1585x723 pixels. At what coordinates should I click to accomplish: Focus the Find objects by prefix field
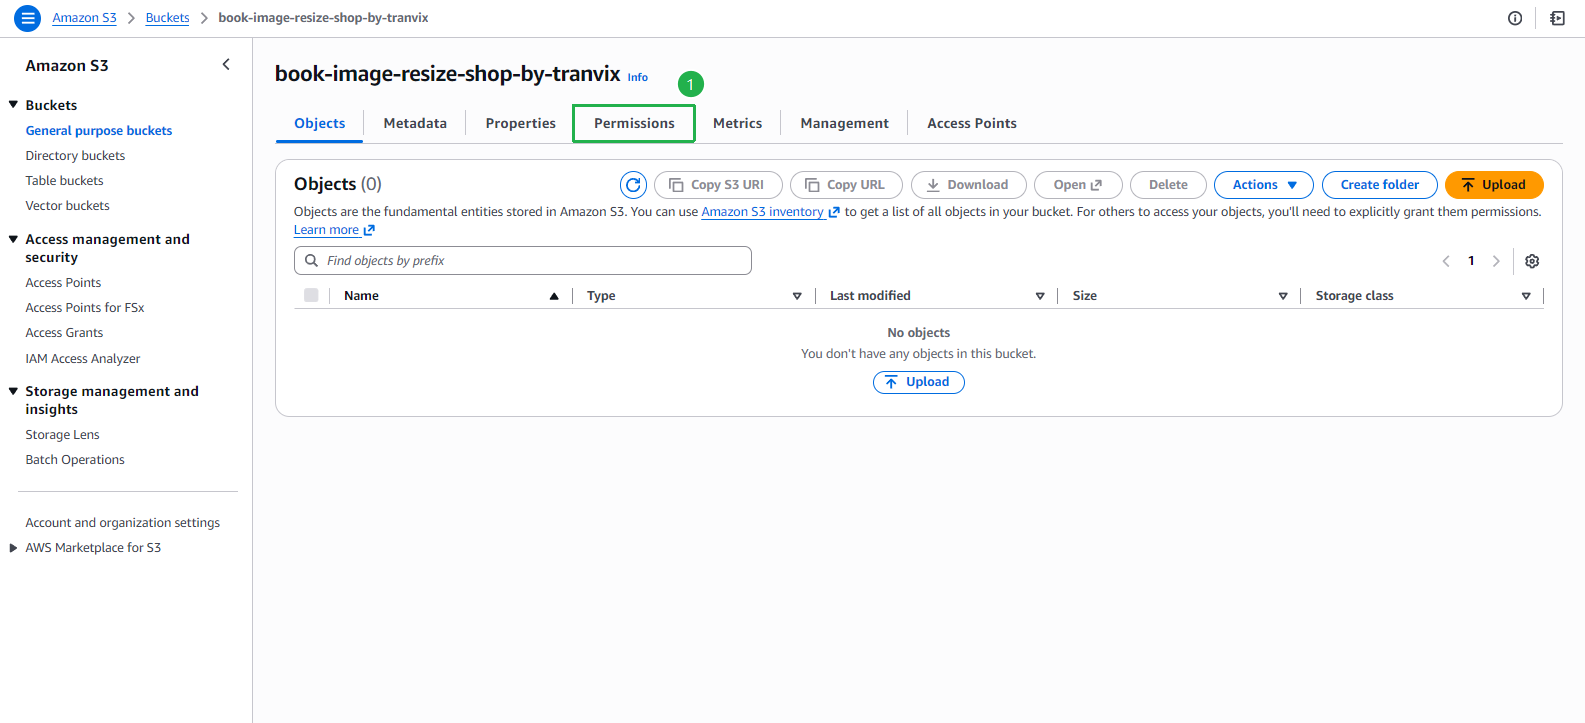pyautogui.click(x=523, y=261)
